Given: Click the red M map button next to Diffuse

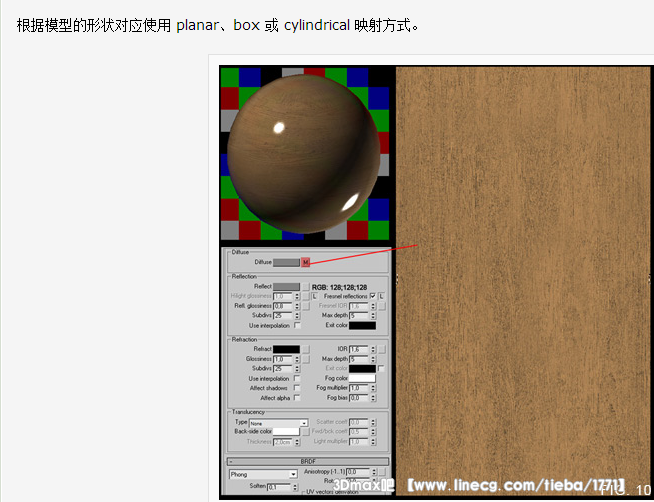Looking at the screenshot, I should click(x=306, y=262).
